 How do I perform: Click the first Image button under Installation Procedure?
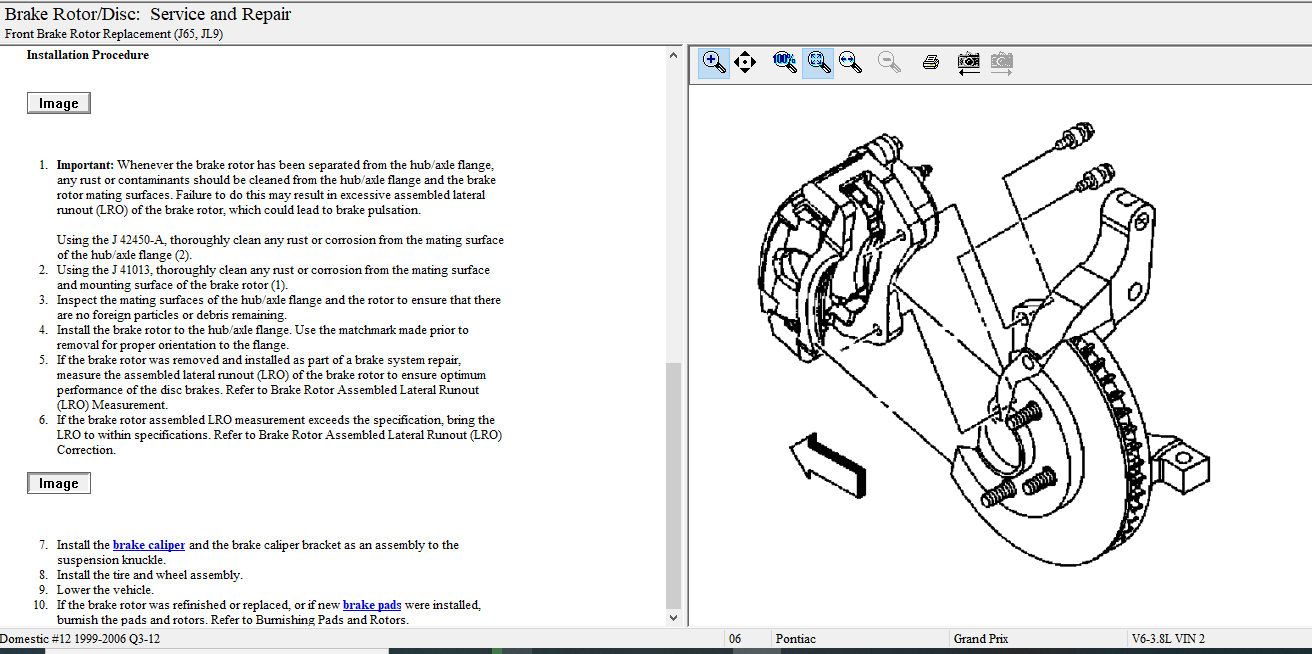59,103
